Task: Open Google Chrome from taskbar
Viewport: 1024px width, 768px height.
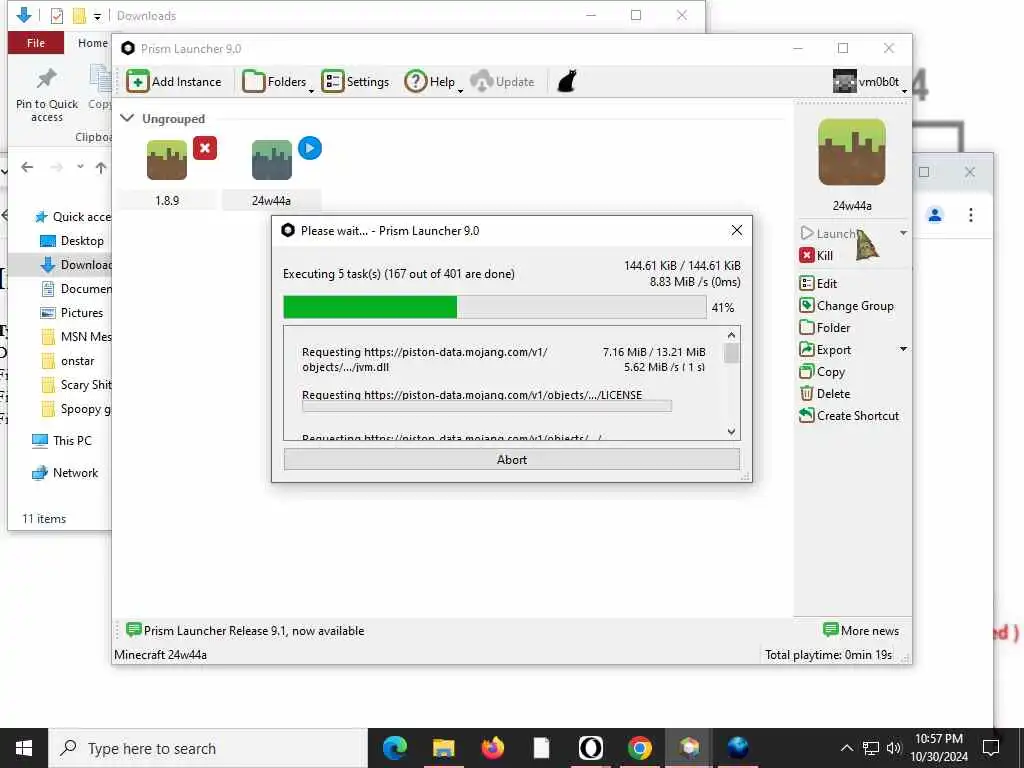Action: tap(639, 748)
